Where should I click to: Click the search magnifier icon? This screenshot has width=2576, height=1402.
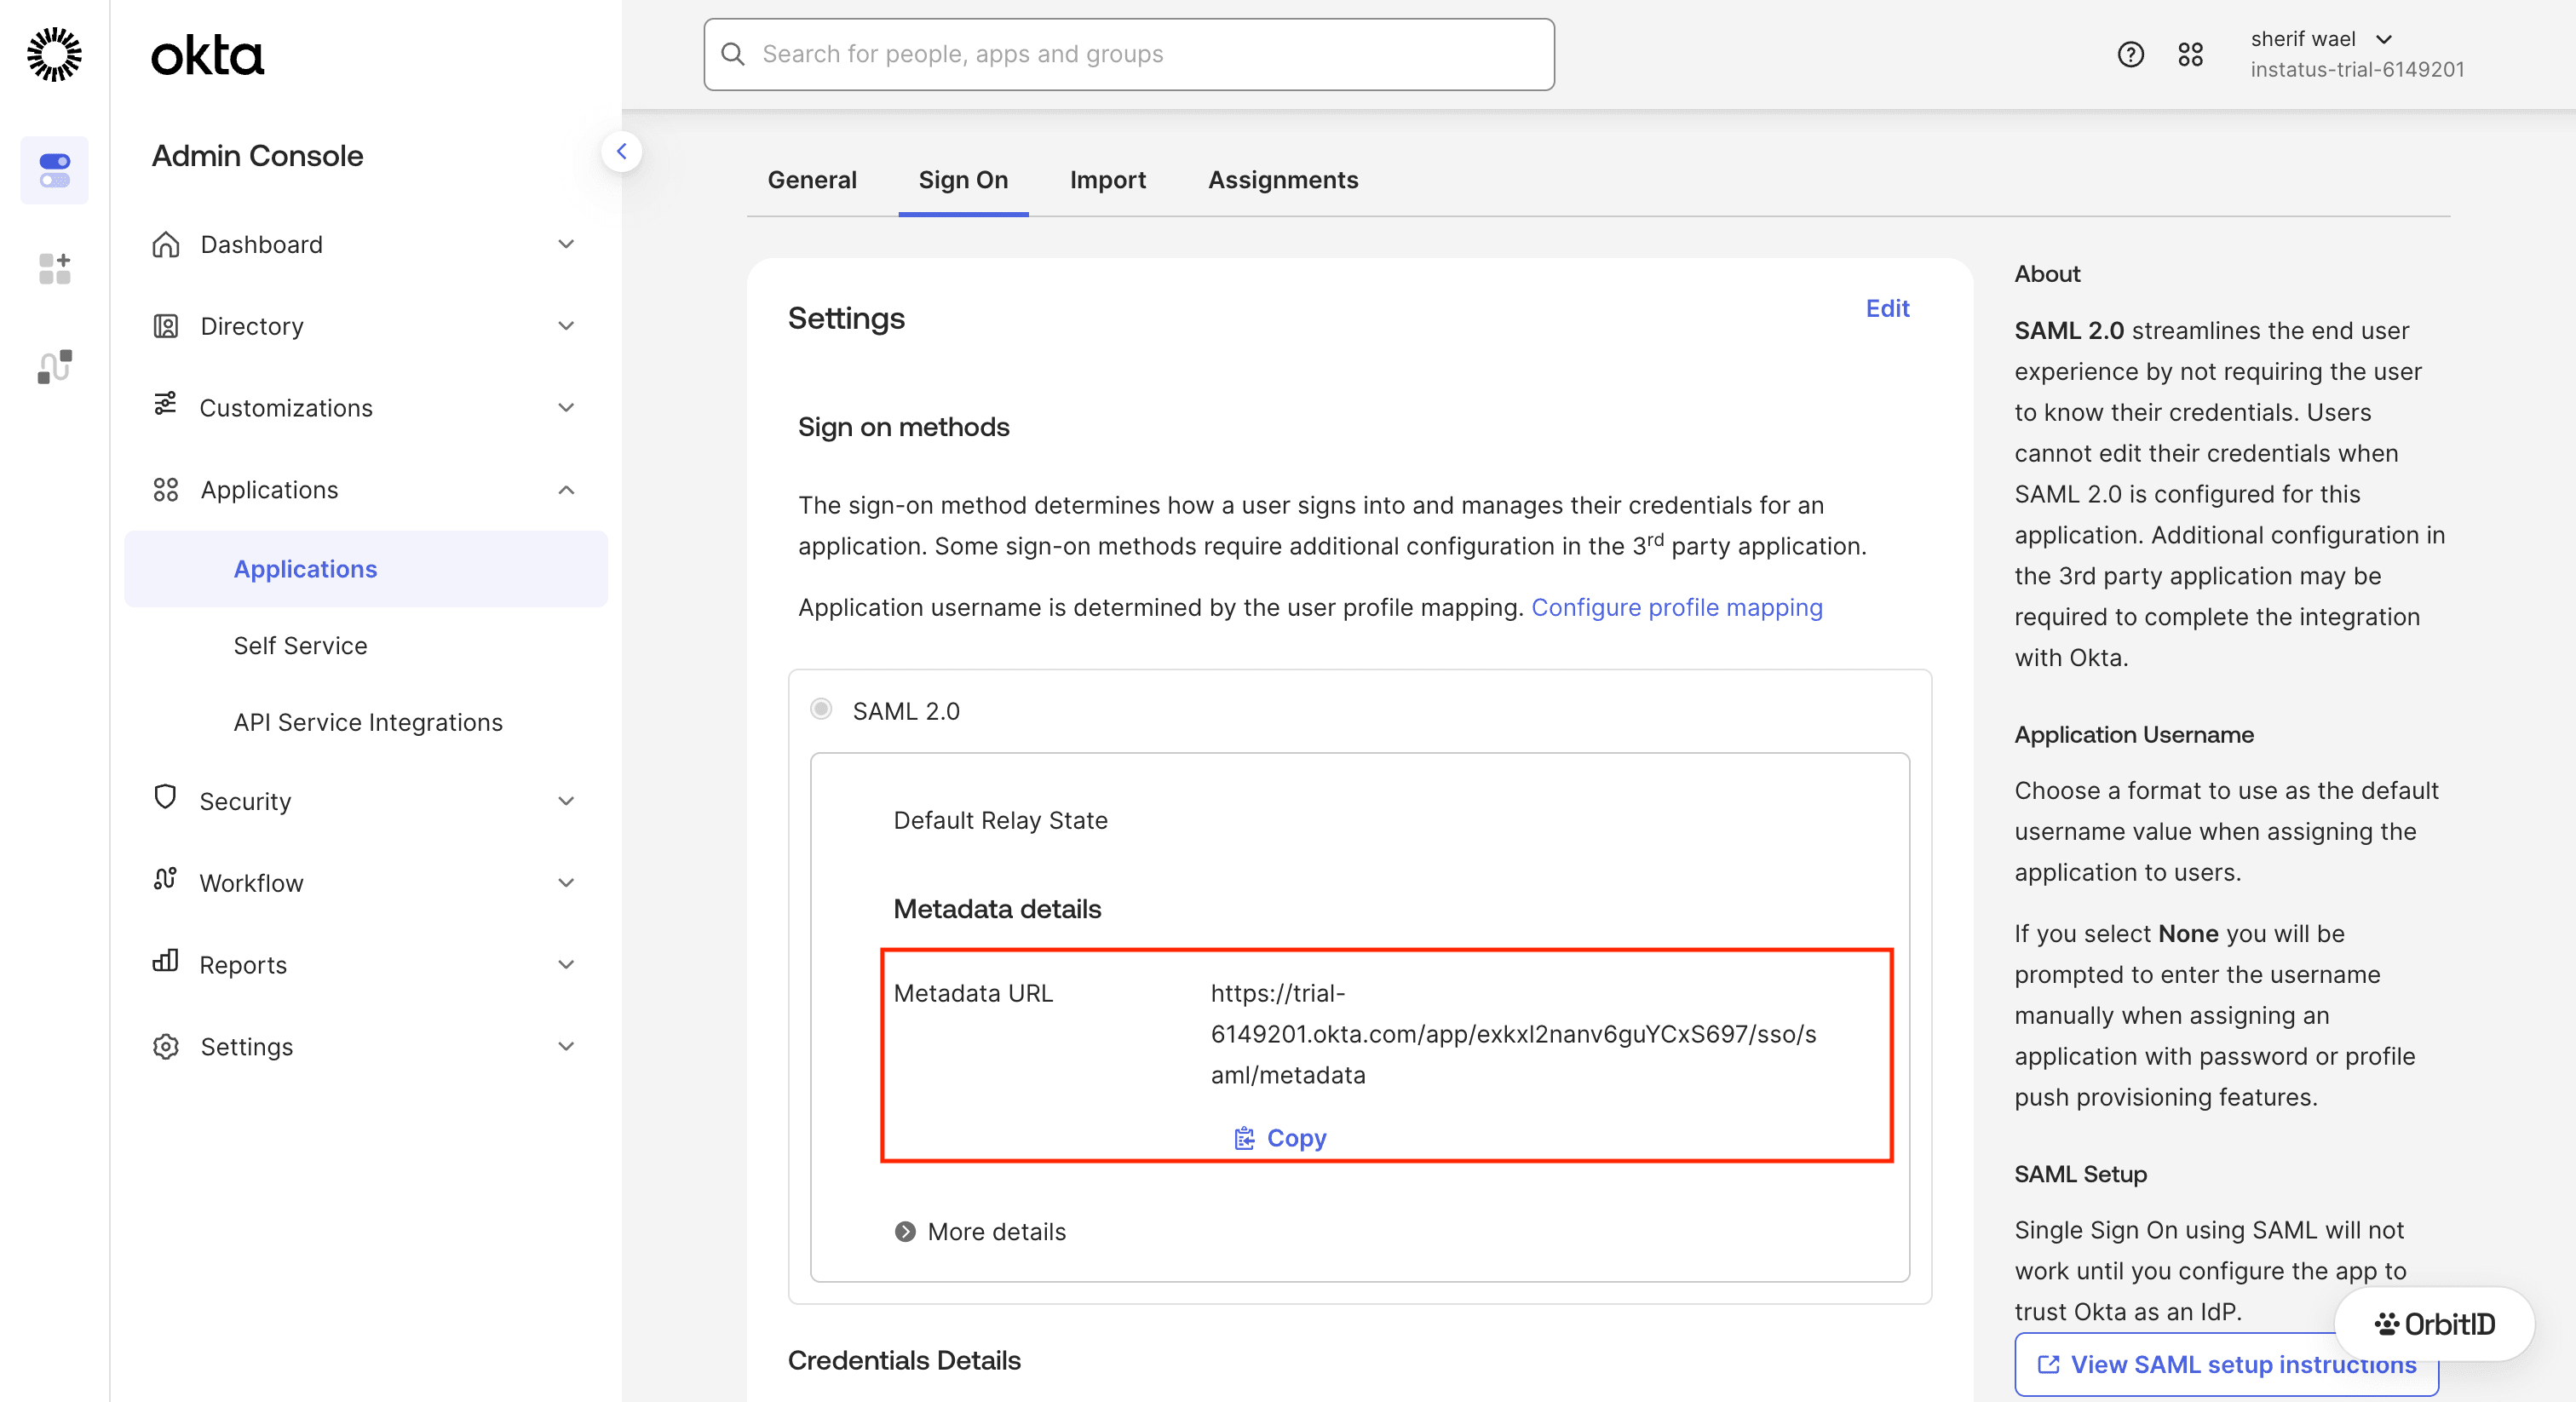click(733, 54)
